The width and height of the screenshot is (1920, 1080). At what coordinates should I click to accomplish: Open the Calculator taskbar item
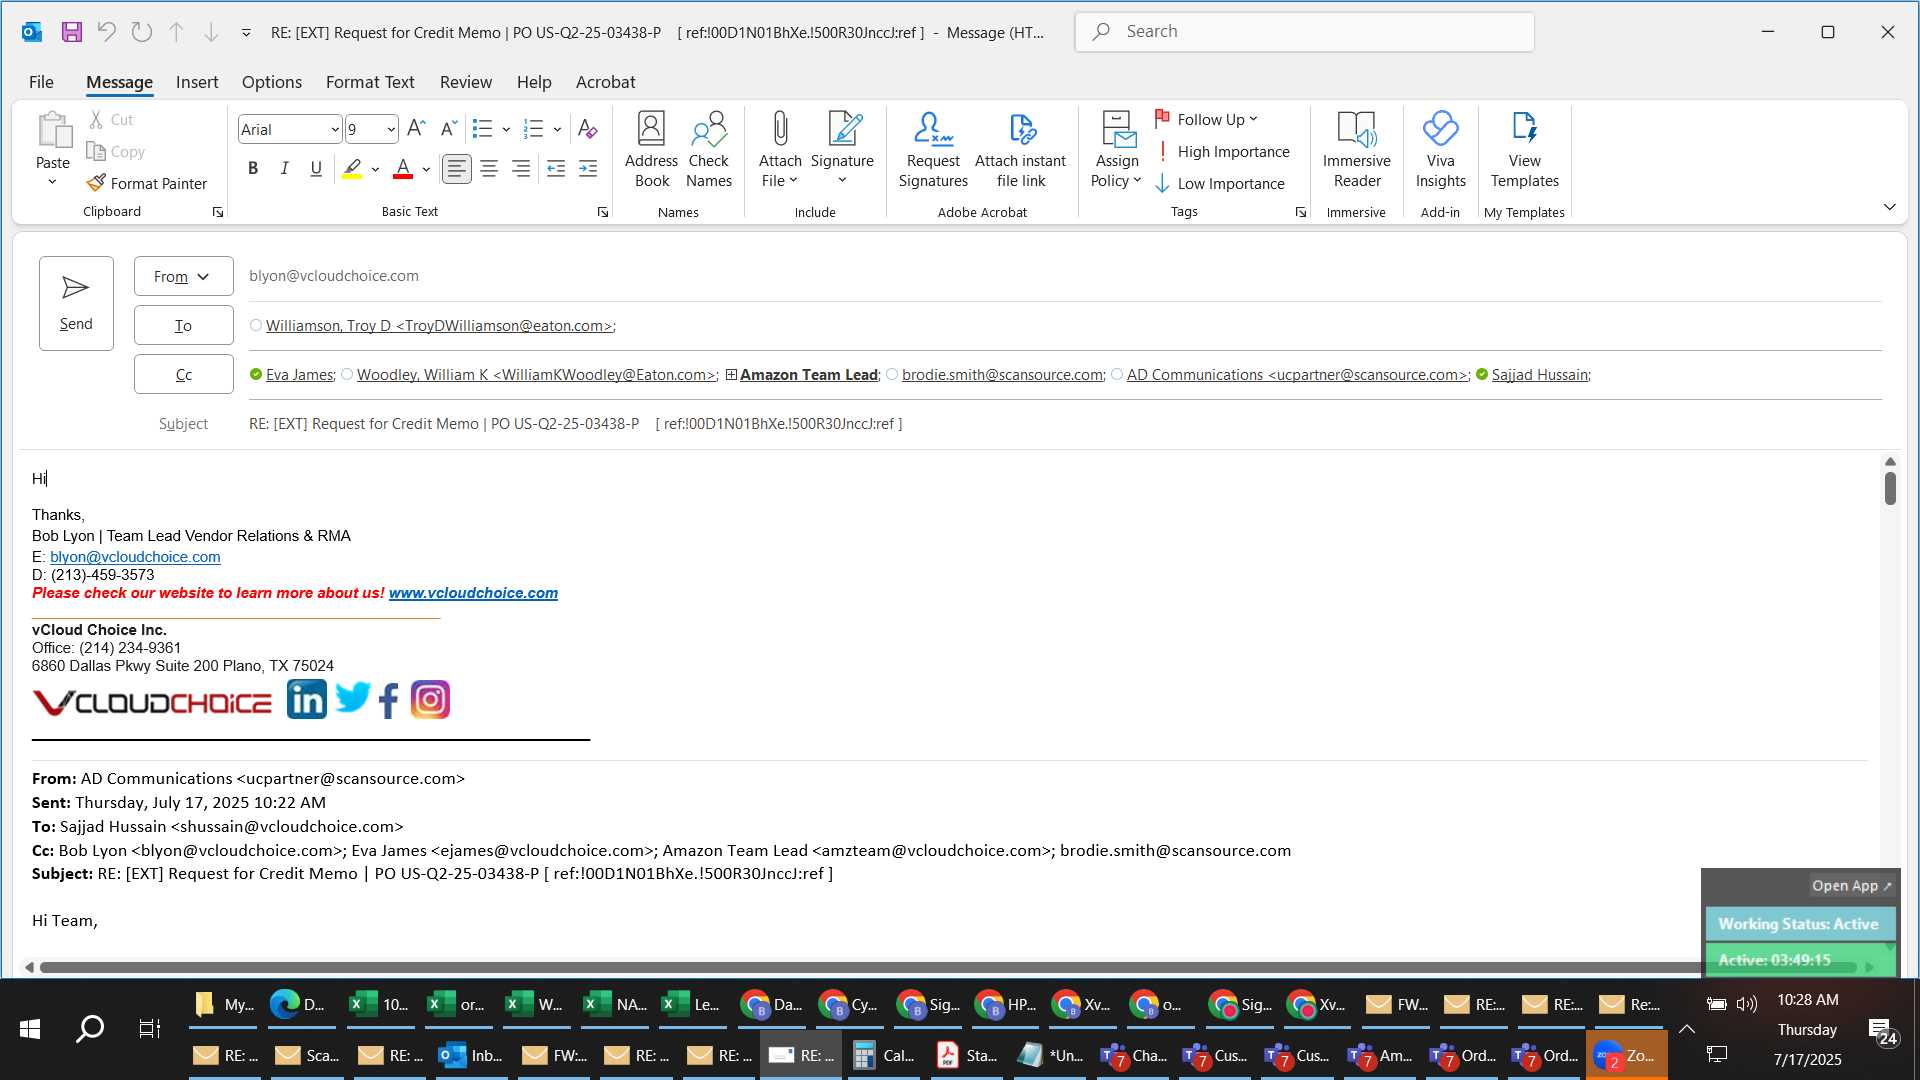pos(885,1055)
